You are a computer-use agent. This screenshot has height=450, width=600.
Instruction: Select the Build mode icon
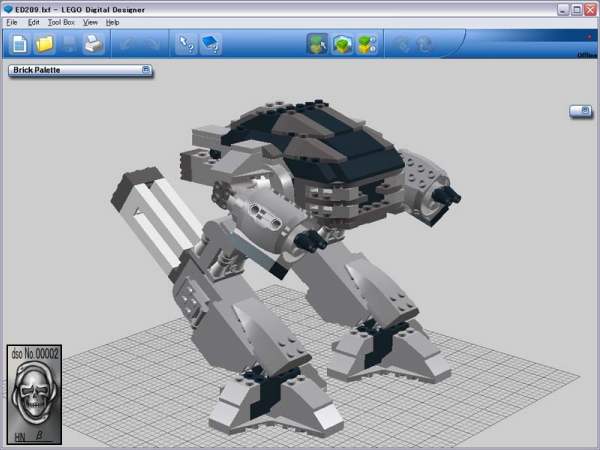pos(317,44)
